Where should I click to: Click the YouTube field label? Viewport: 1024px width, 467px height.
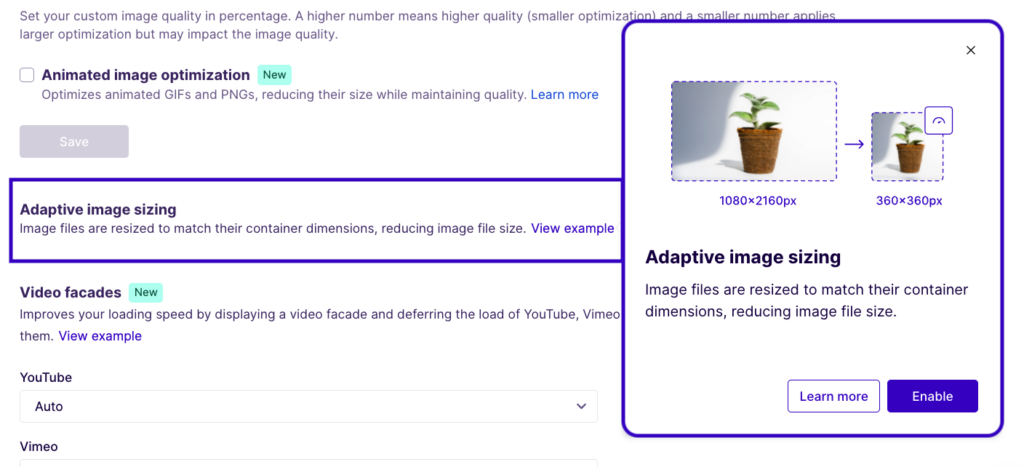pos(46,378)
